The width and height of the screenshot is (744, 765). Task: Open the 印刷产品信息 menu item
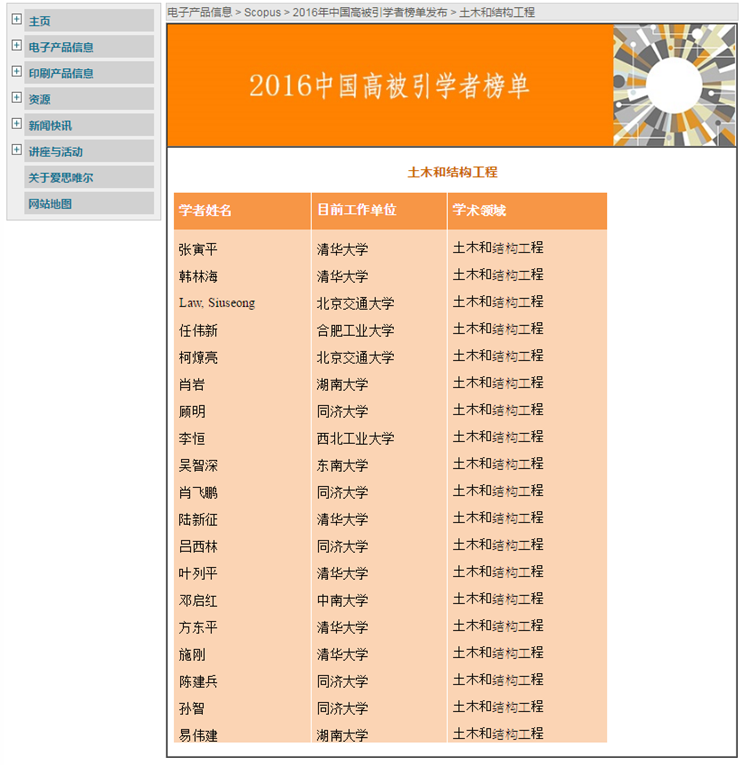point(61,73)
